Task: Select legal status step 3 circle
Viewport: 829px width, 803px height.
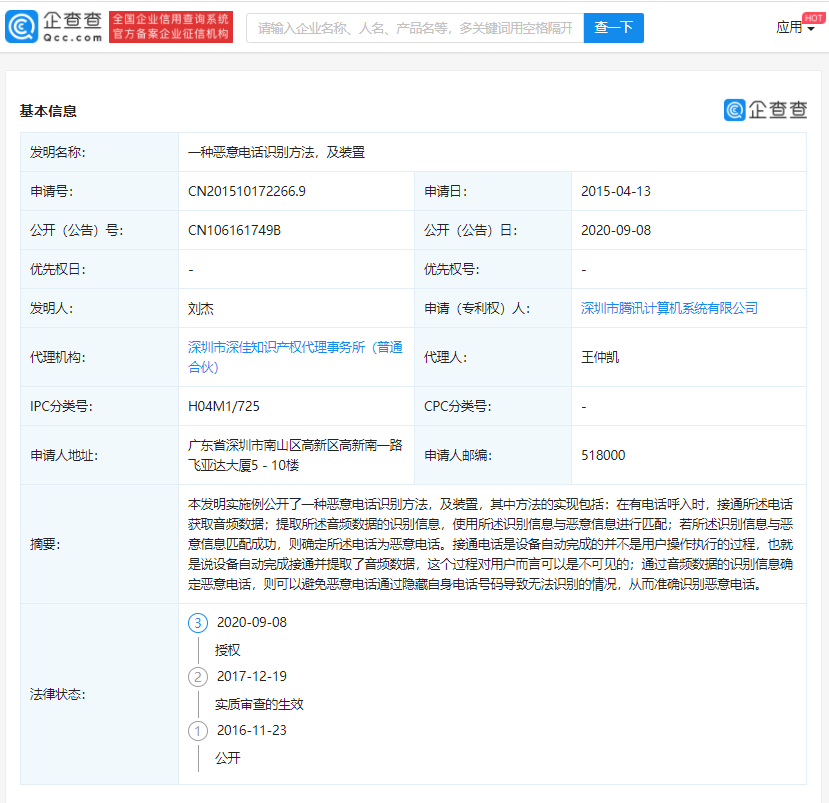Action: [x=198, y=623]
